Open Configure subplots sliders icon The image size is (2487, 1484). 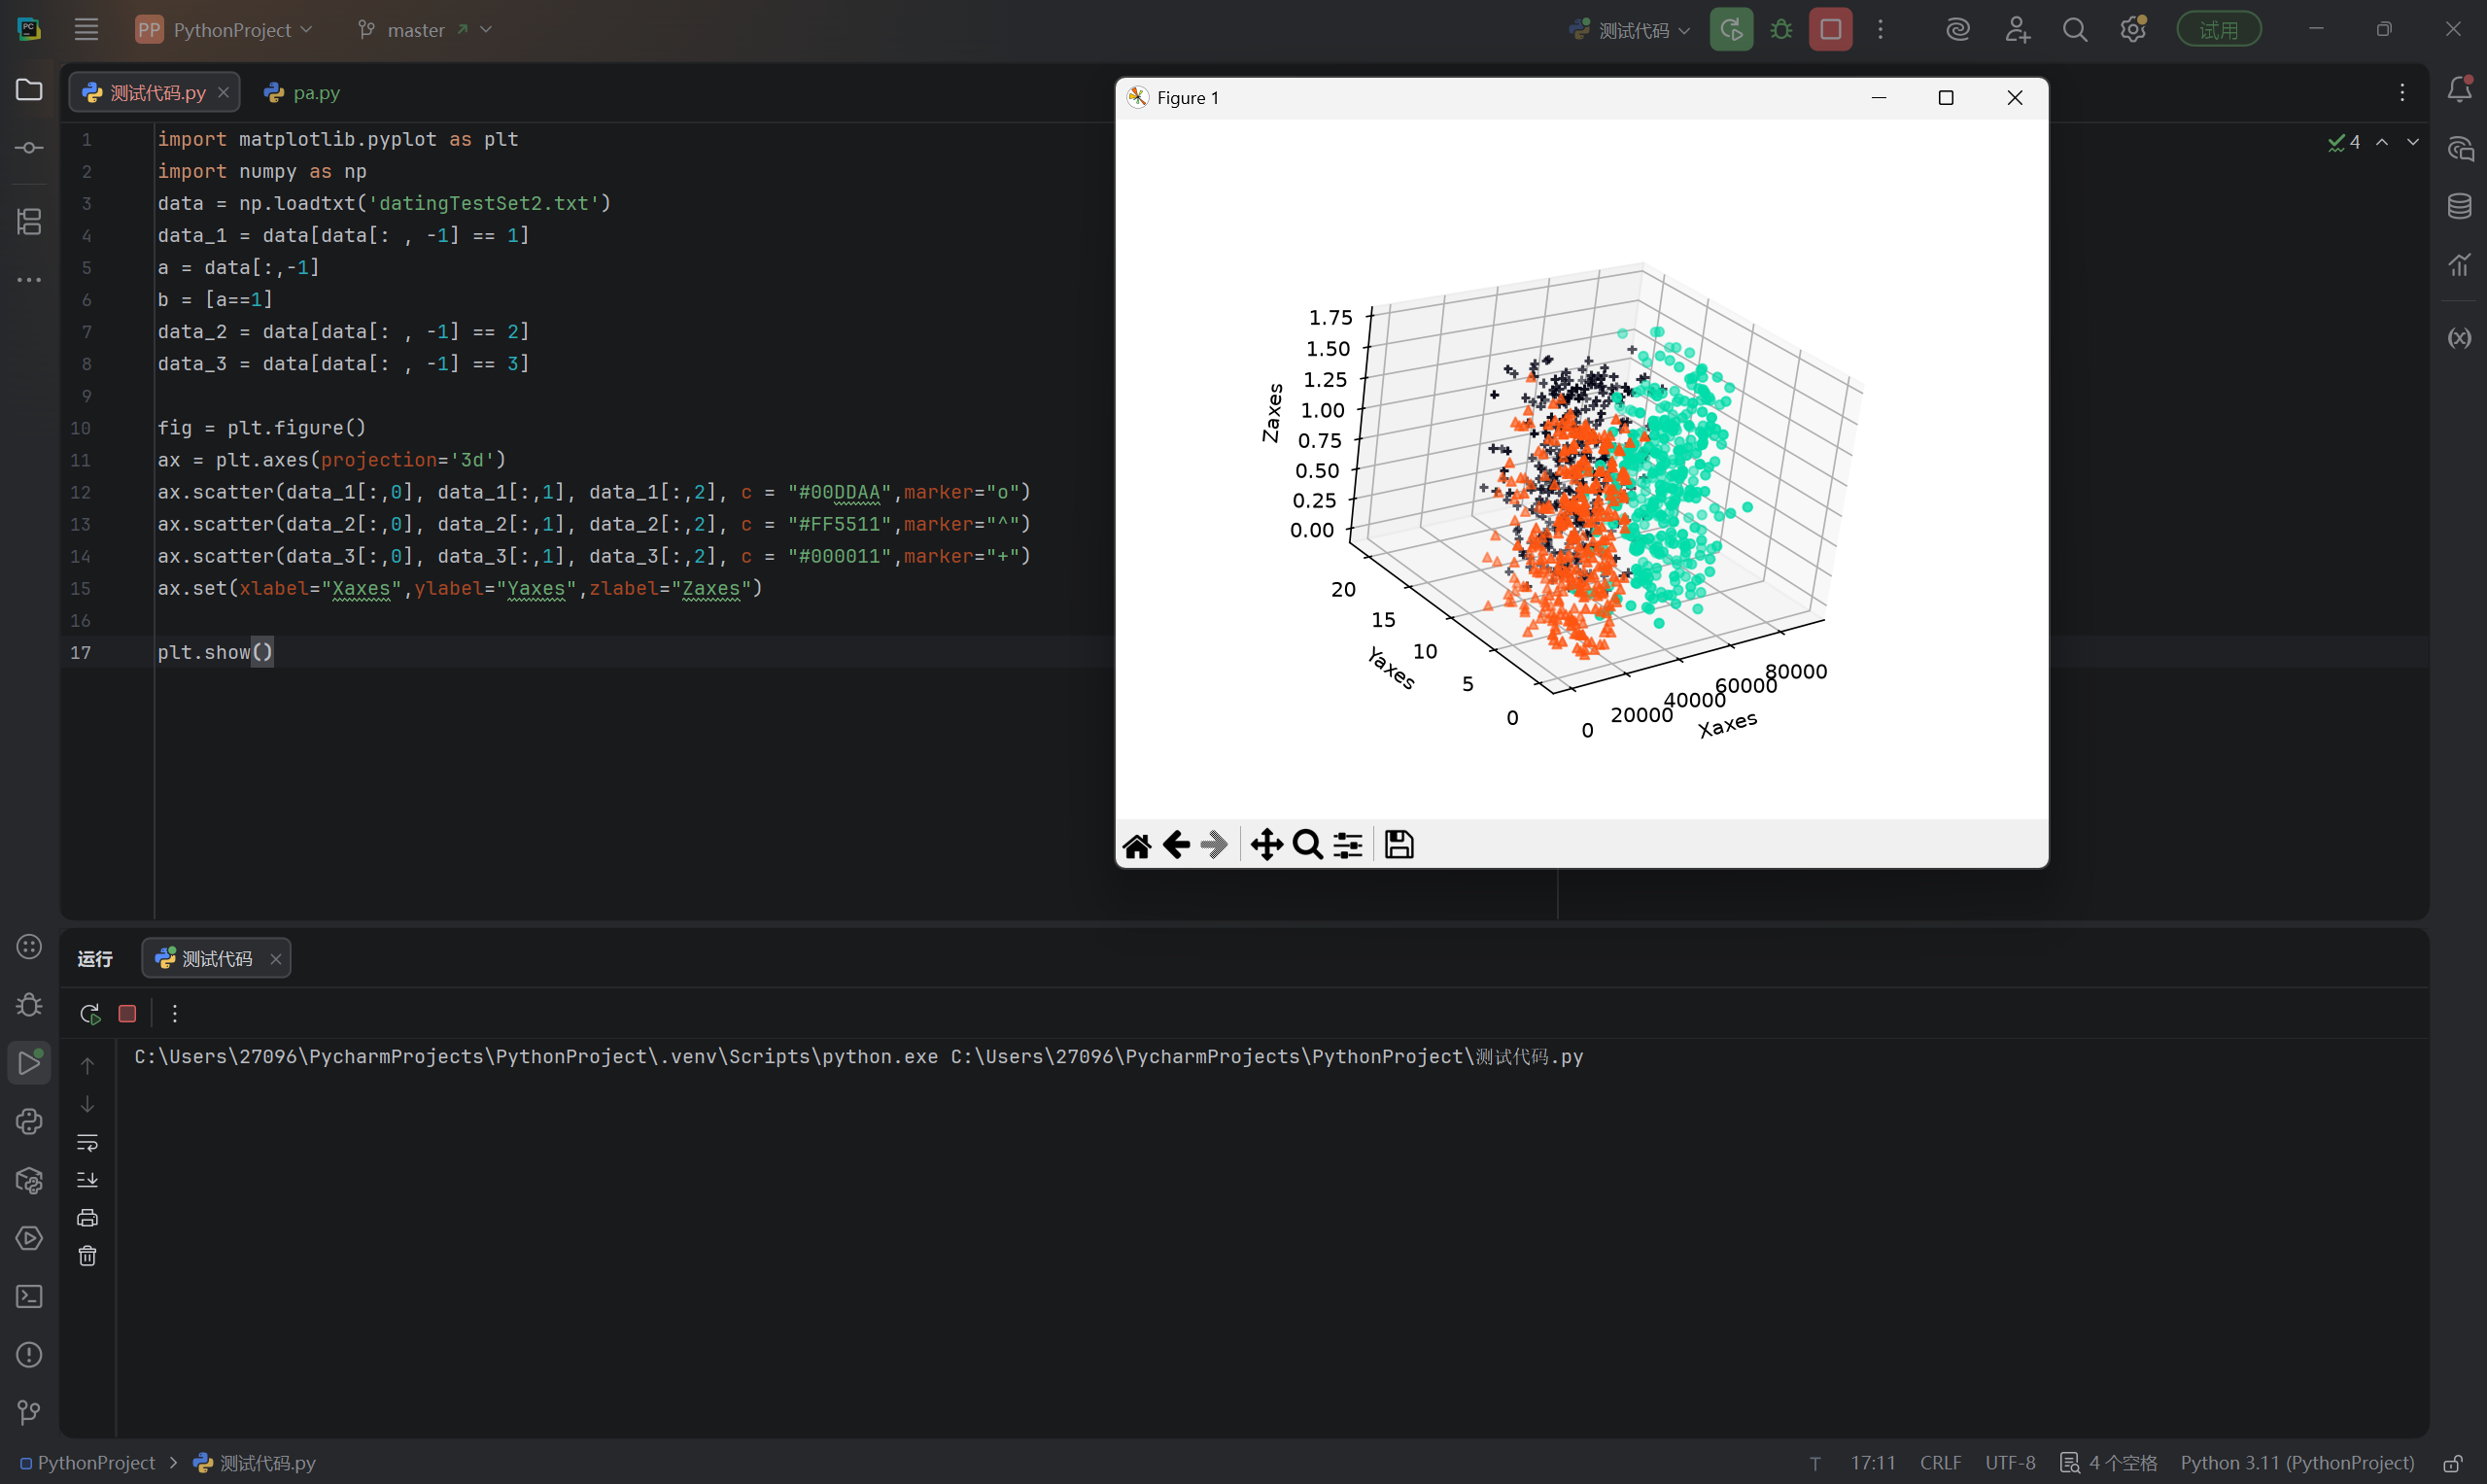pyautogui.click(x=1347, y=845)
